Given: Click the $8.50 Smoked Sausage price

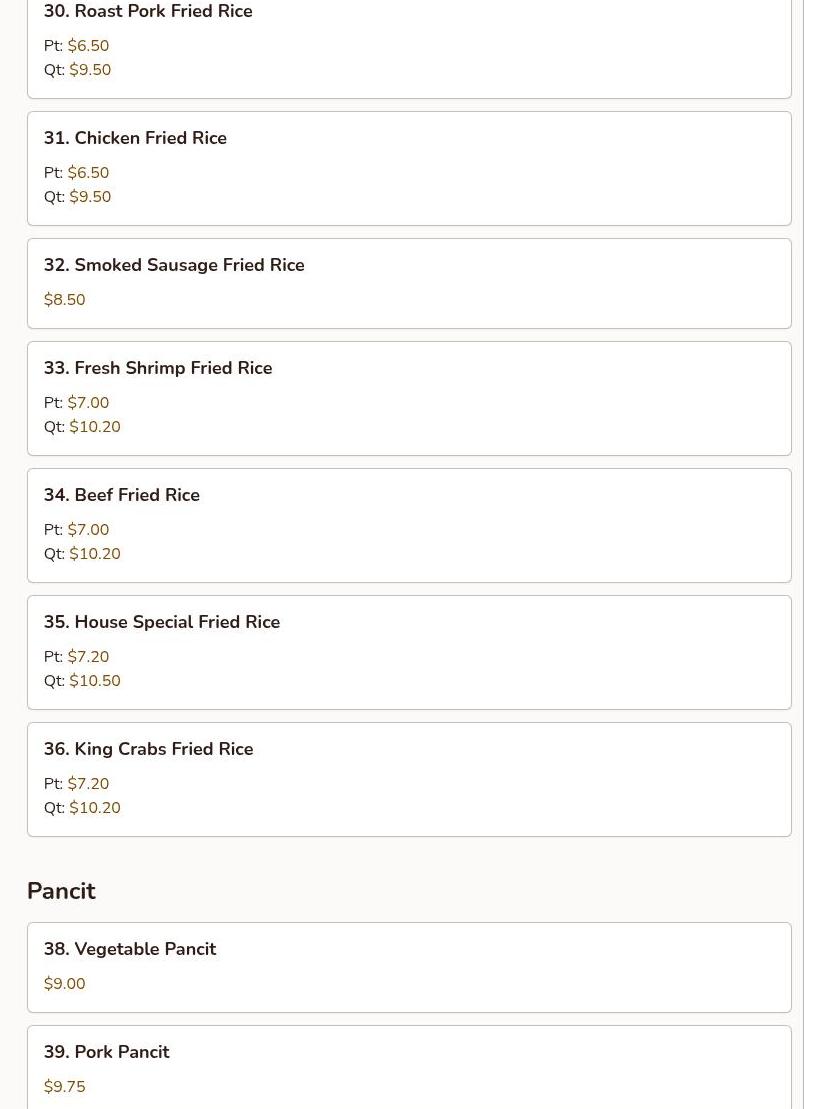Looking at the screenshot, I should pos(64,300).
